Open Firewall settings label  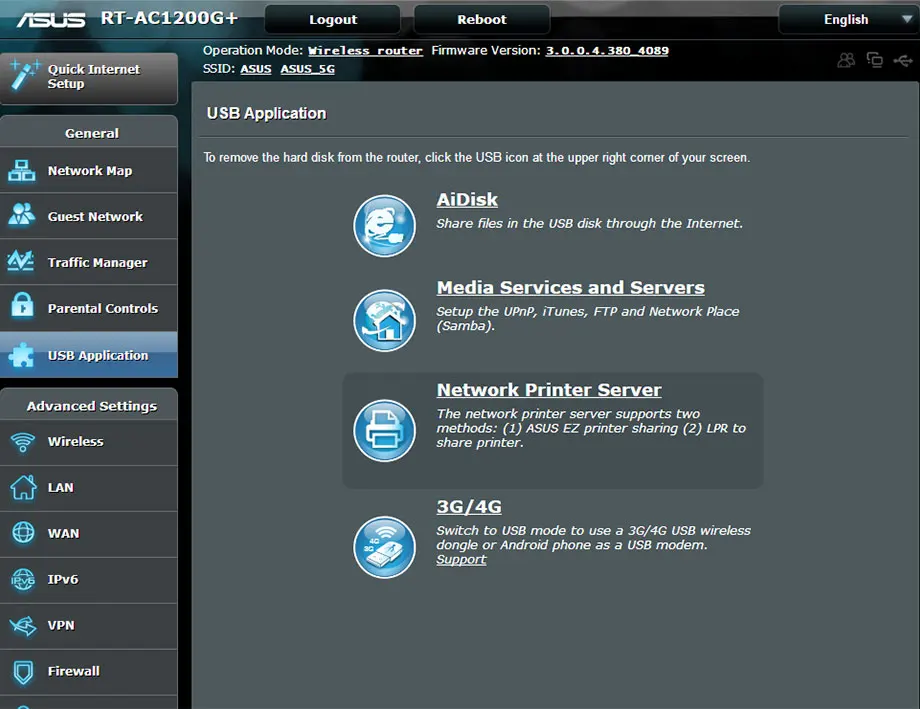click(73, 671)
